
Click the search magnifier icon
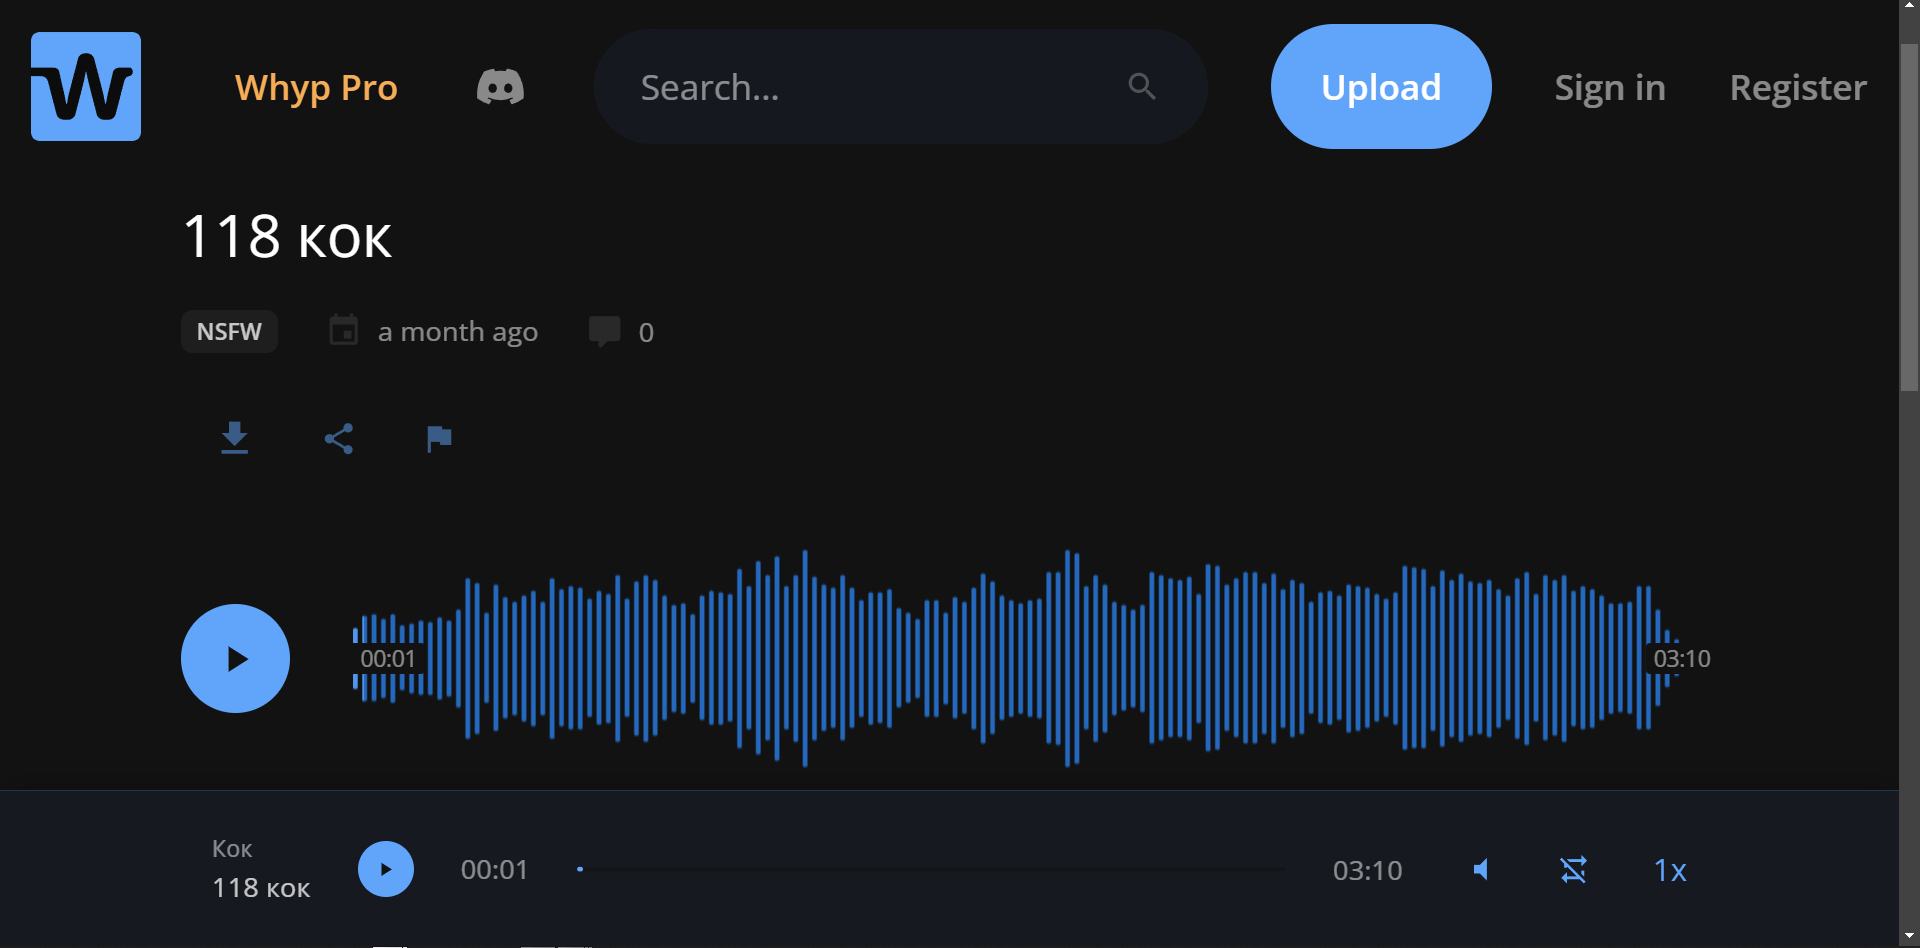(1142, 87)
